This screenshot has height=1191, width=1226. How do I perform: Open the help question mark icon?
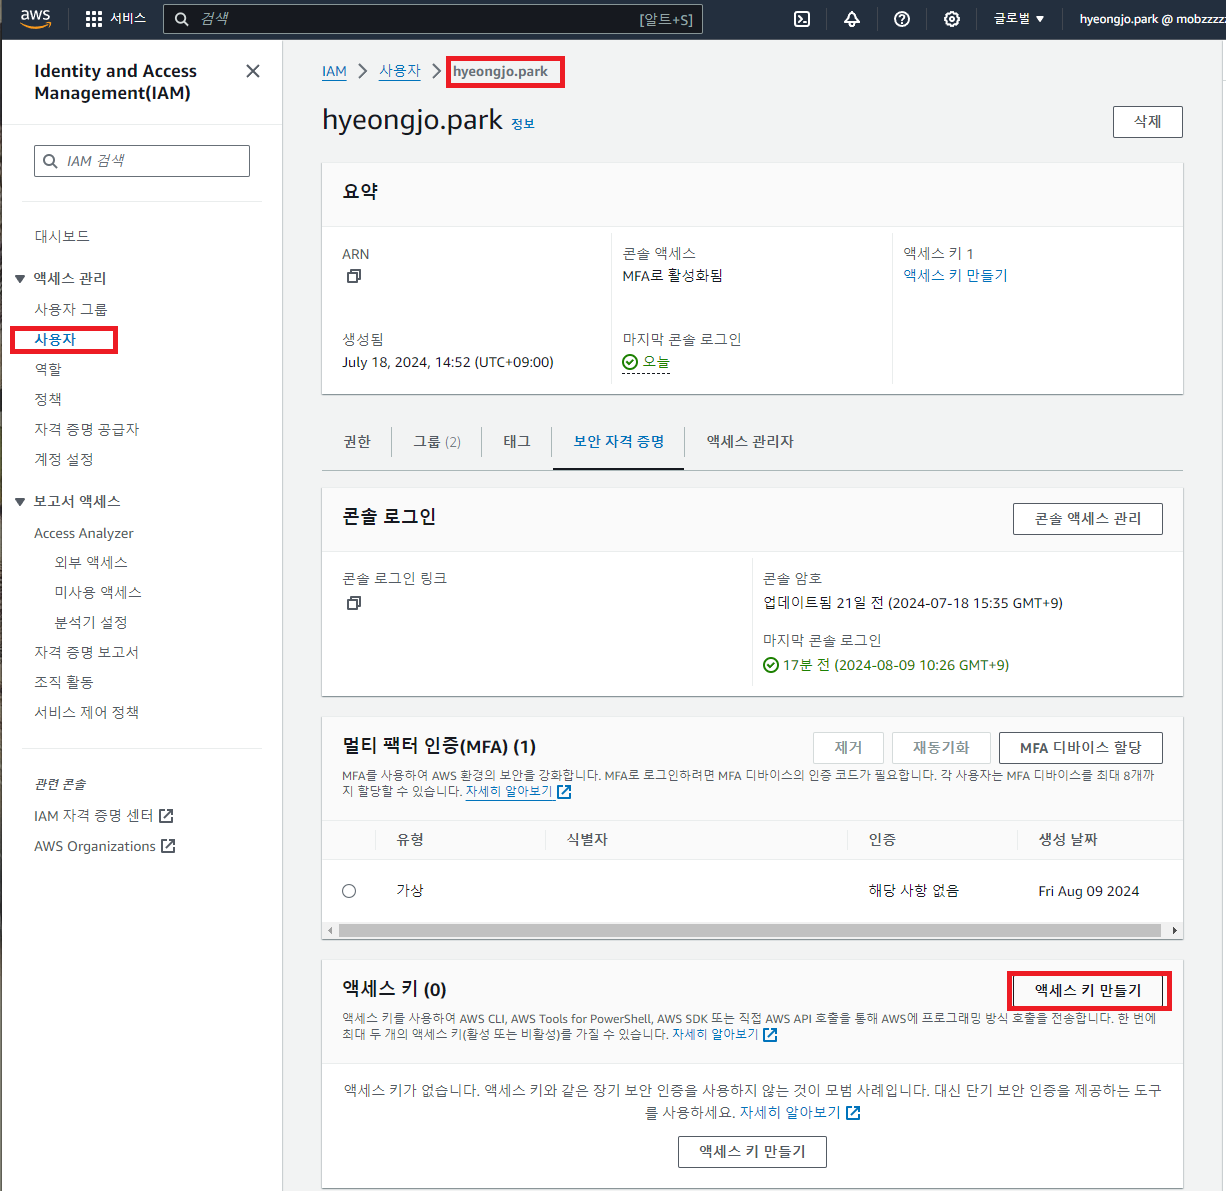[902, 19]
